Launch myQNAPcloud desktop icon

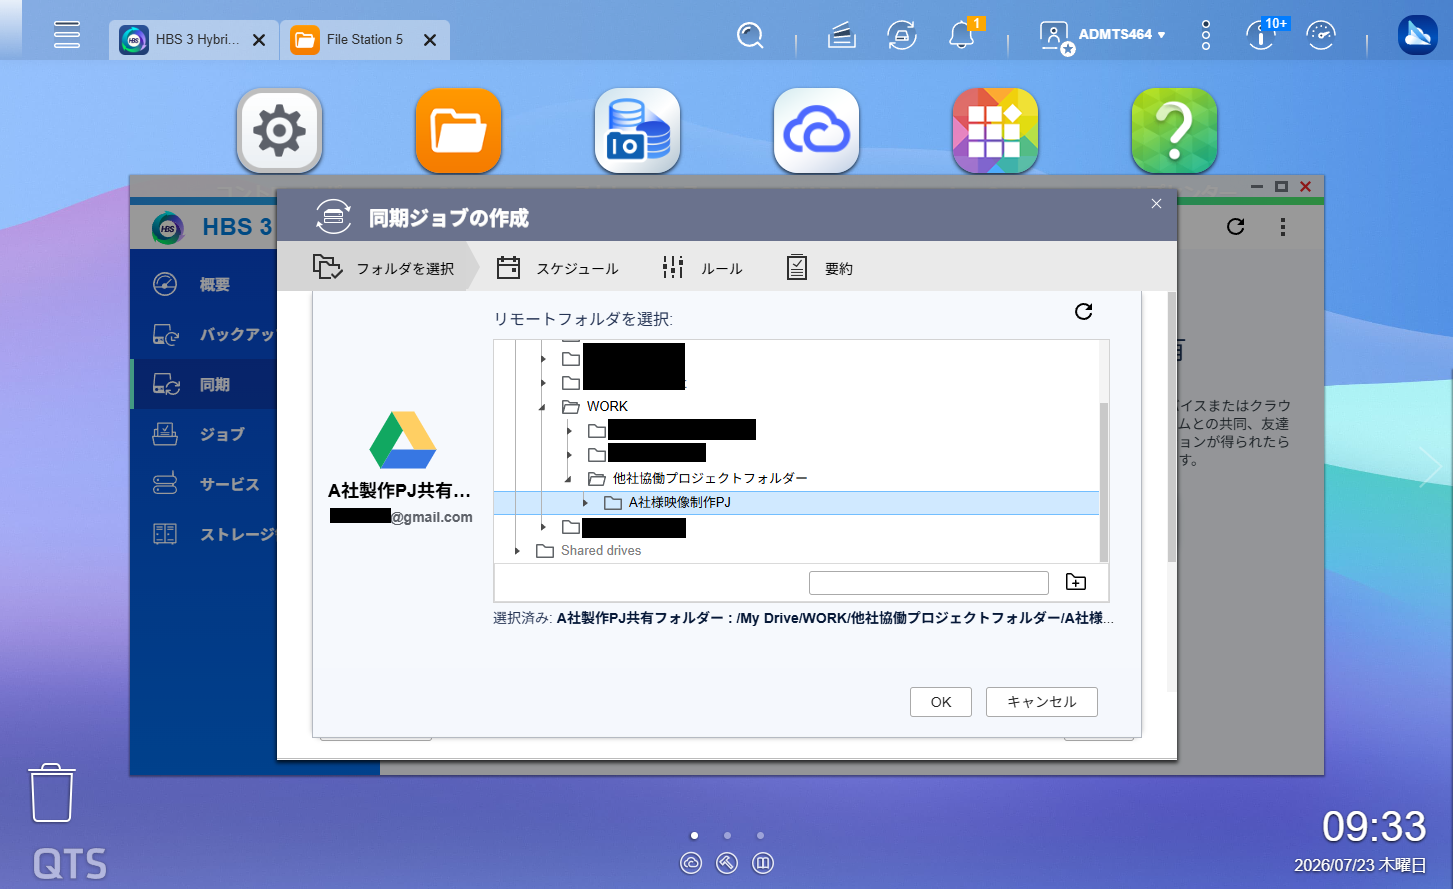click(x=816, y=130)
